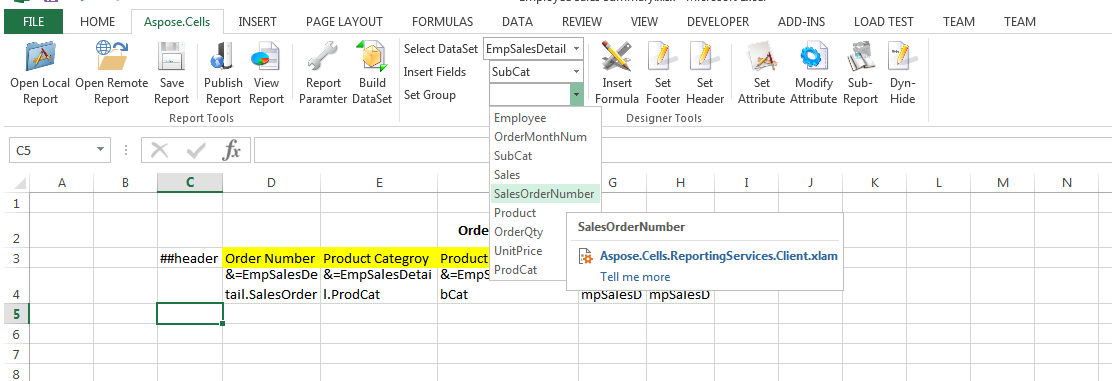Image resolution: width=1112 pixels, height=381 pixels.
Task: Click the Open Local Report icon
Action: tap(40, 57)
